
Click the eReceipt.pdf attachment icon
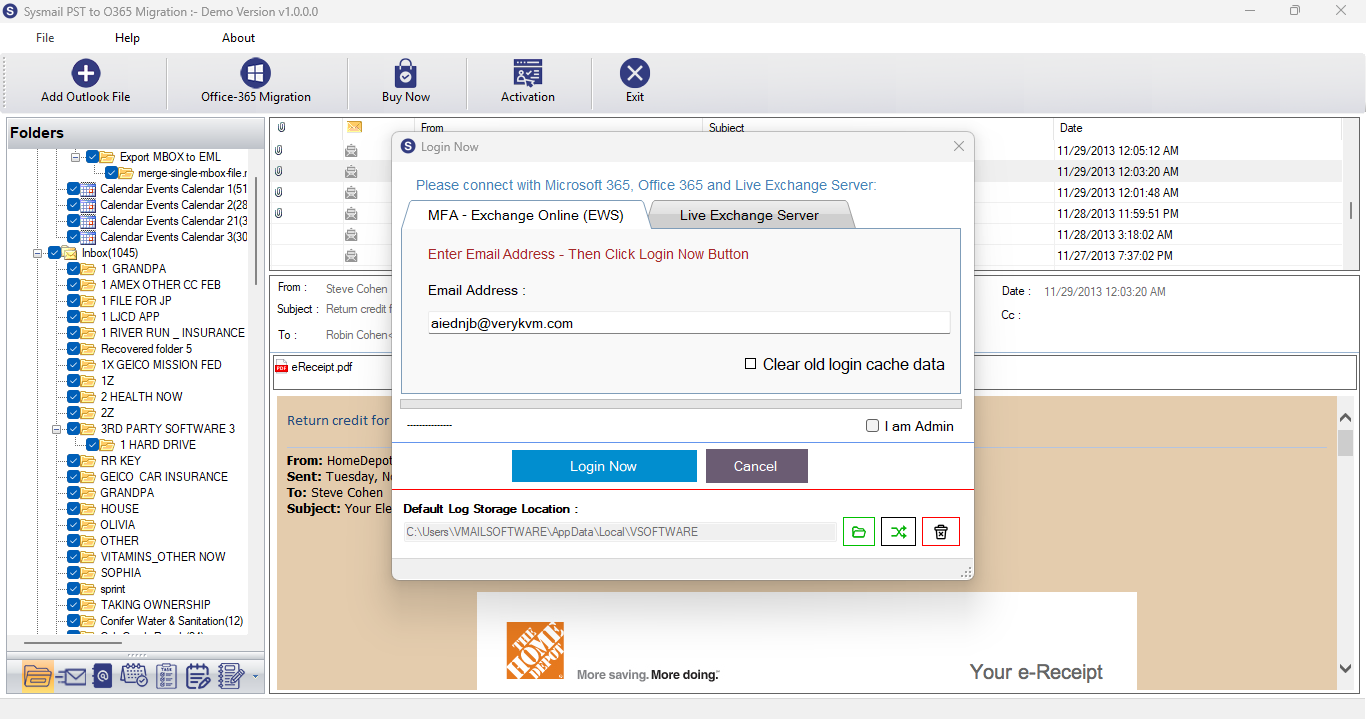(x=282, y=367)
